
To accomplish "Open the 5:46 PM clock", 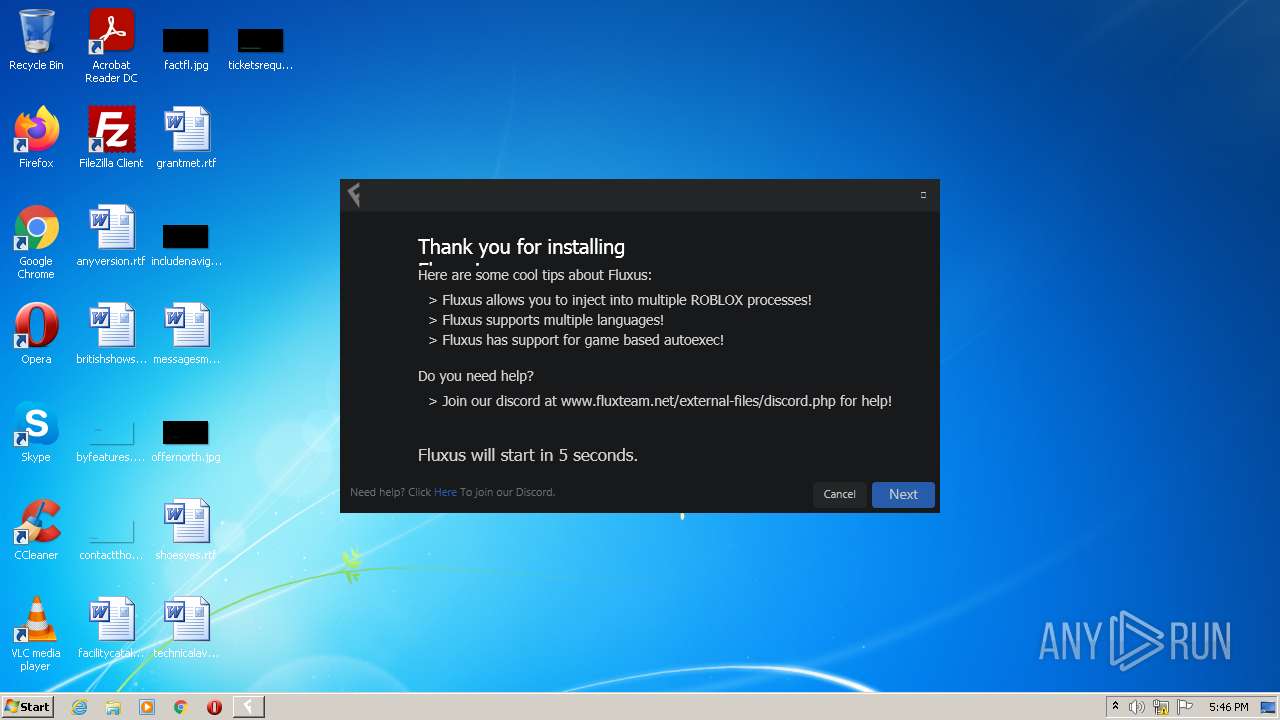I will tap(1228, 707).
